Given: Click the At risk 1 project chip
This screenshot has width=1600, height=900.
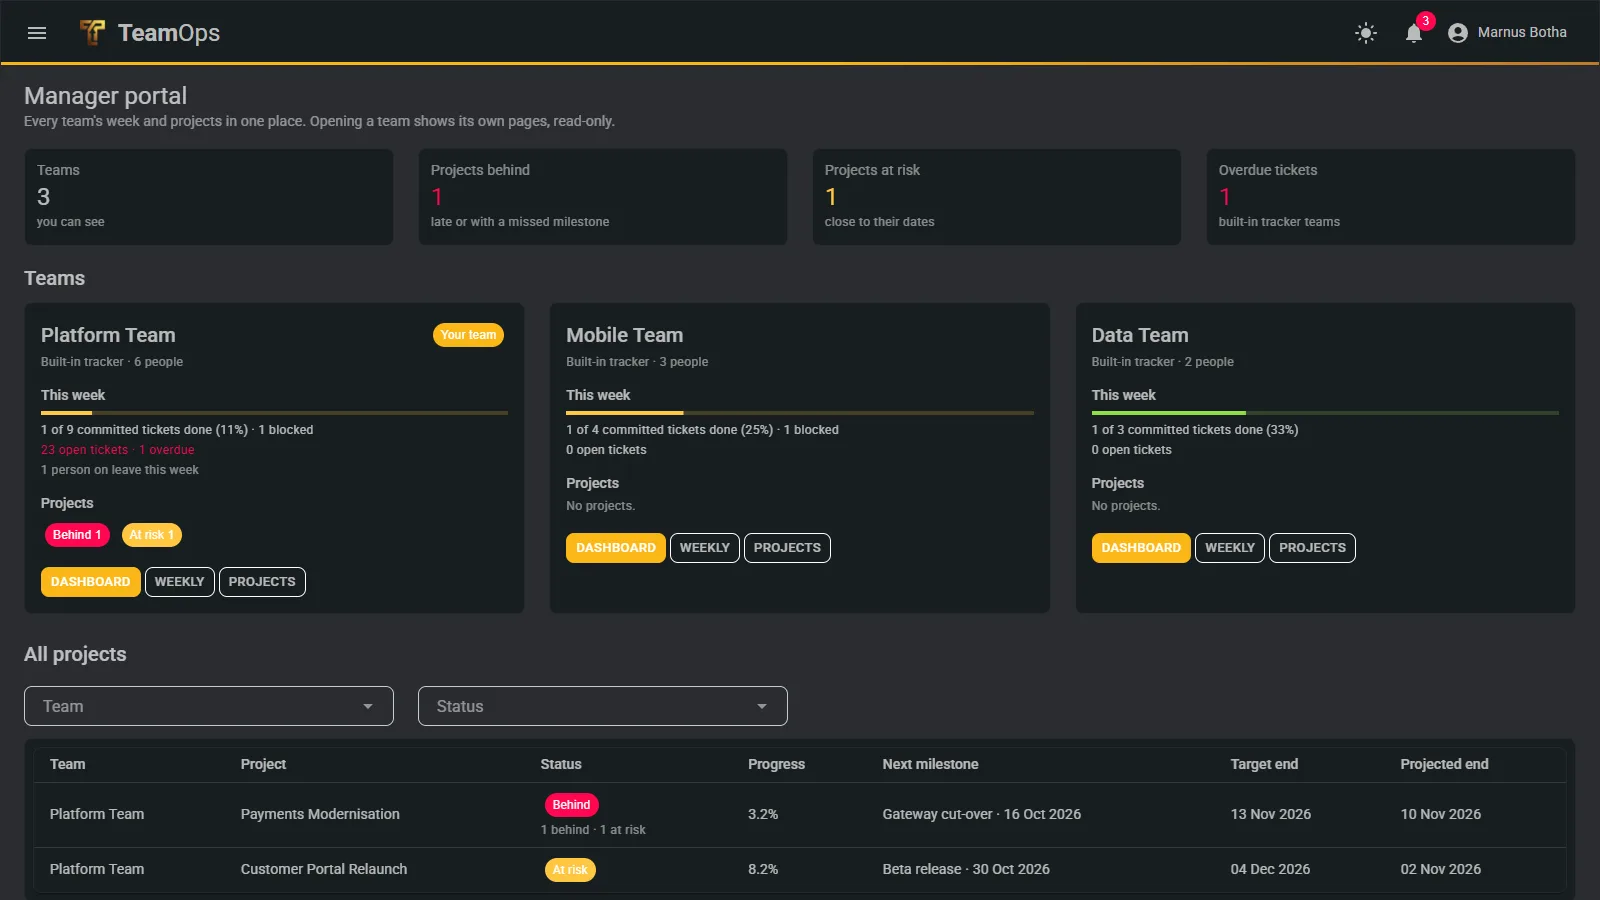Looking at the screenshot, I should pyautogui.click(x=151, y=535).
